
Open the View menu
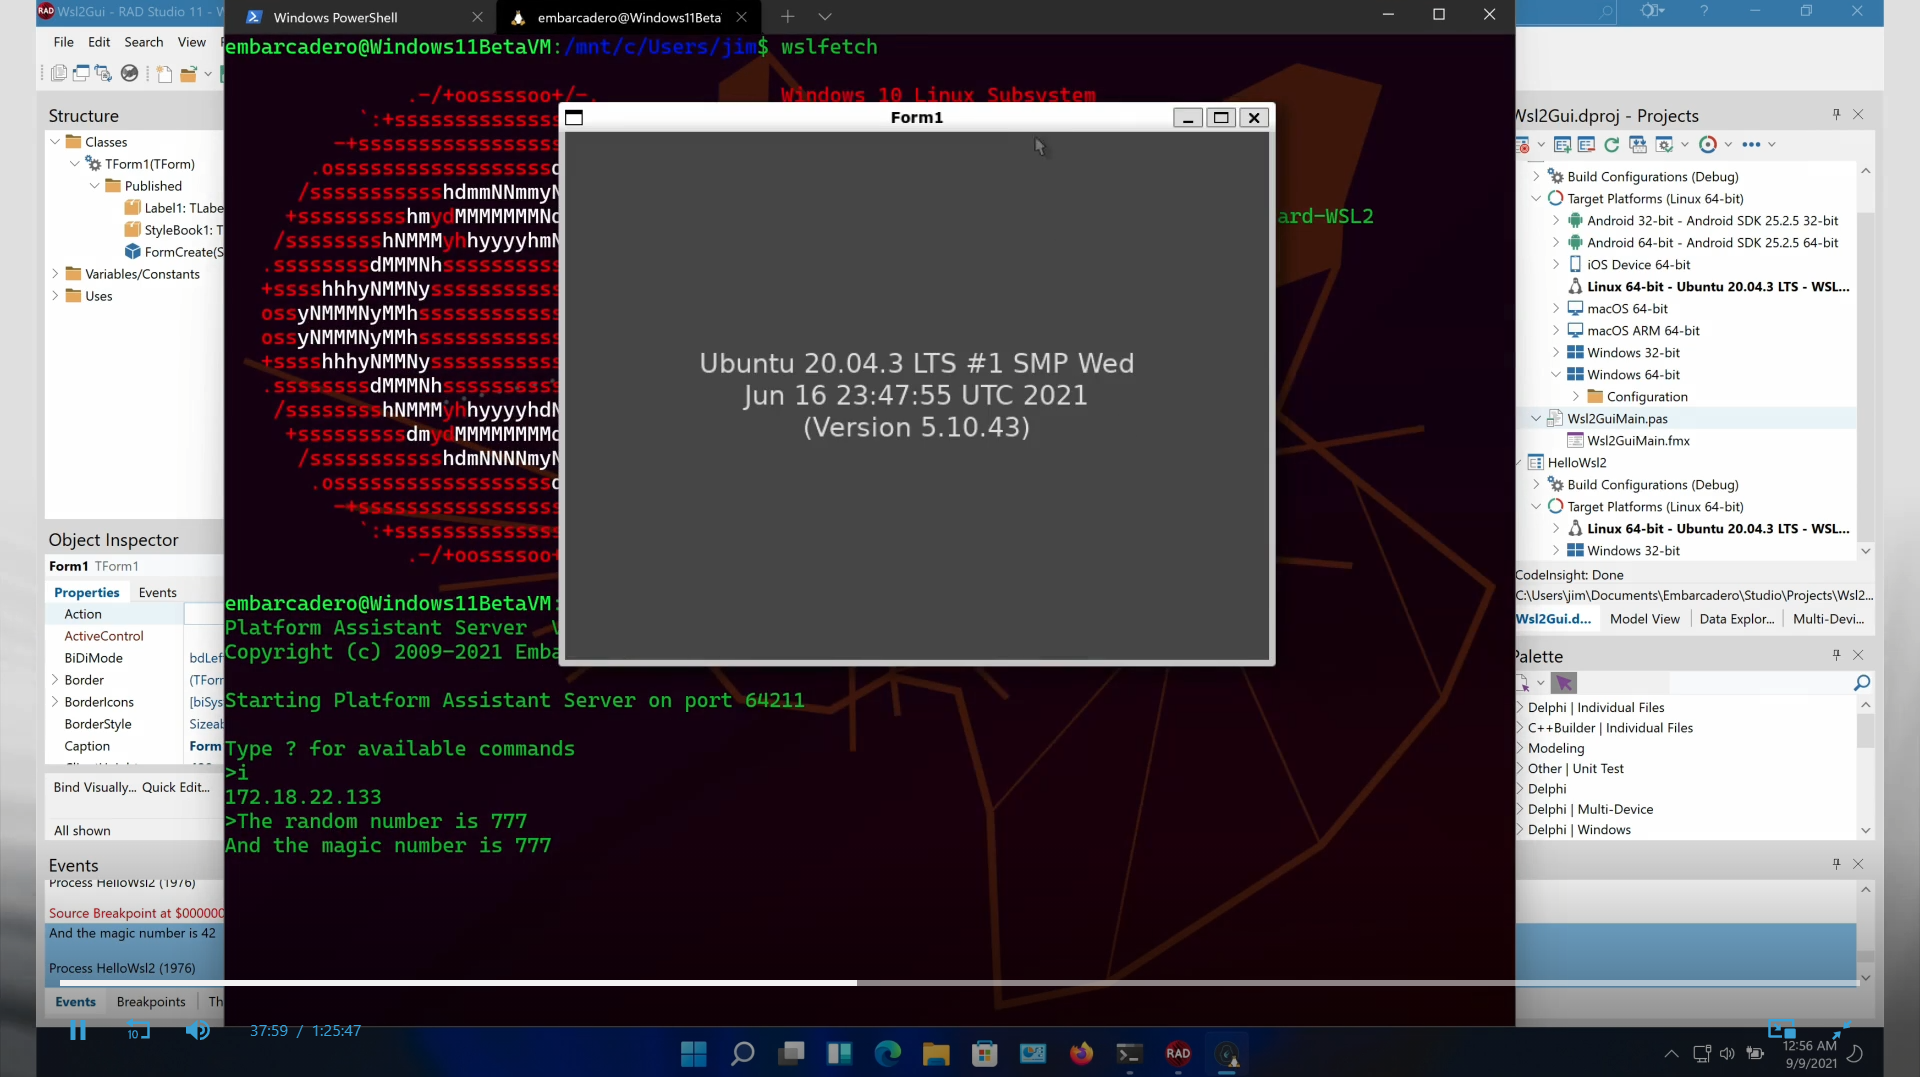coord(192,42)
